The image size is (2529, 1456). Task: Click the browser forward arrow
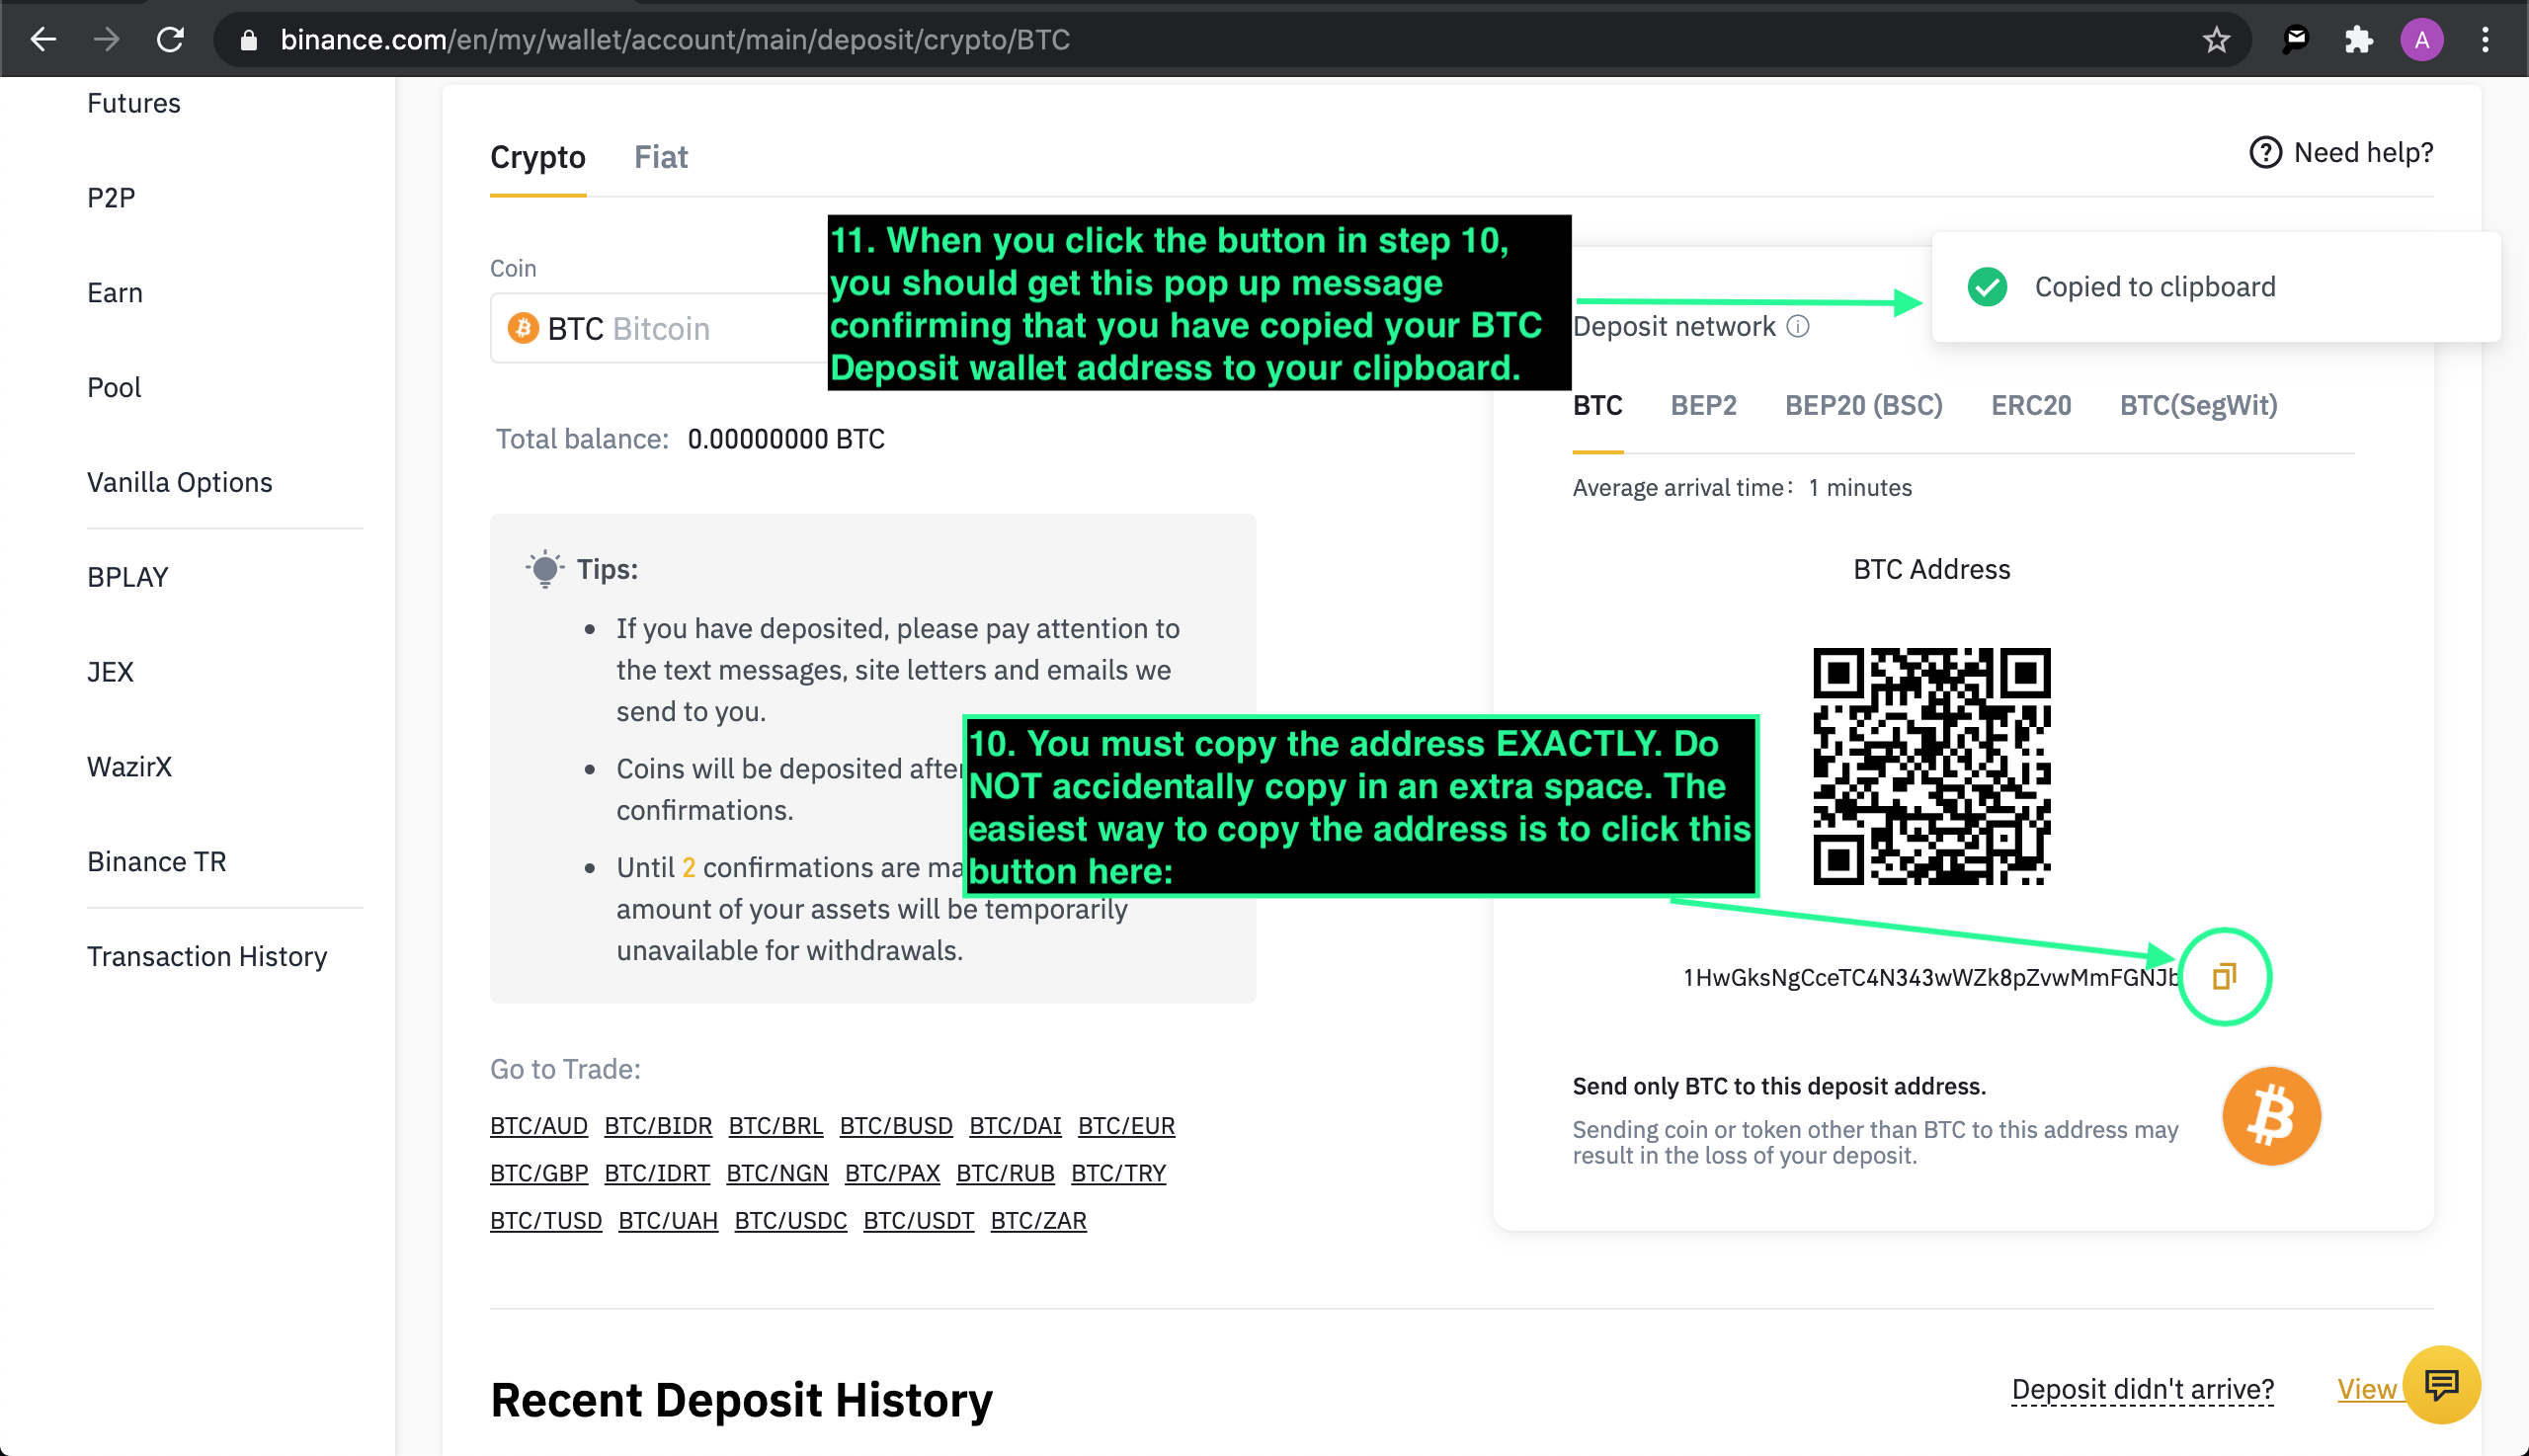pos(106,39)
